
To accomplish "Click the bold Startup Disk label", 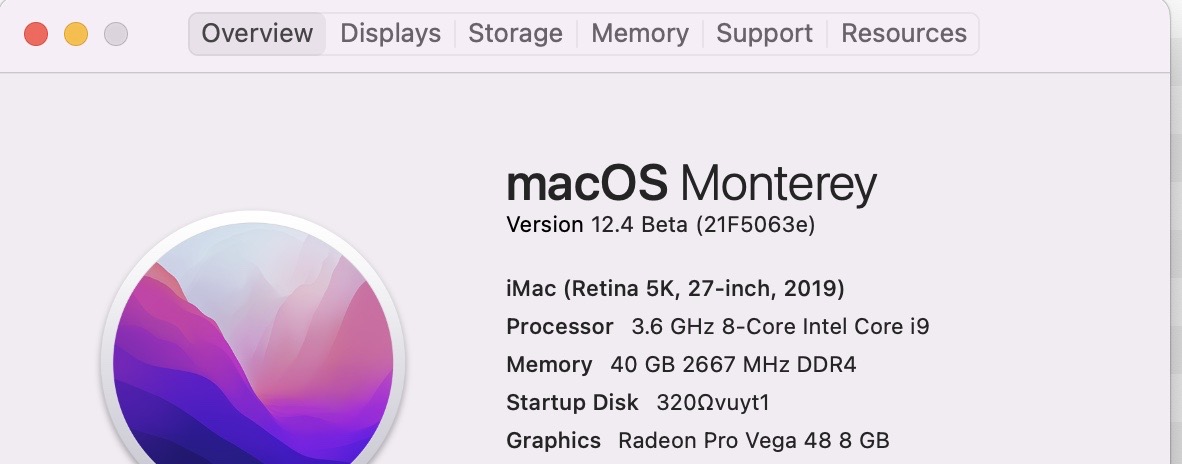I will [x=572, y=403].
